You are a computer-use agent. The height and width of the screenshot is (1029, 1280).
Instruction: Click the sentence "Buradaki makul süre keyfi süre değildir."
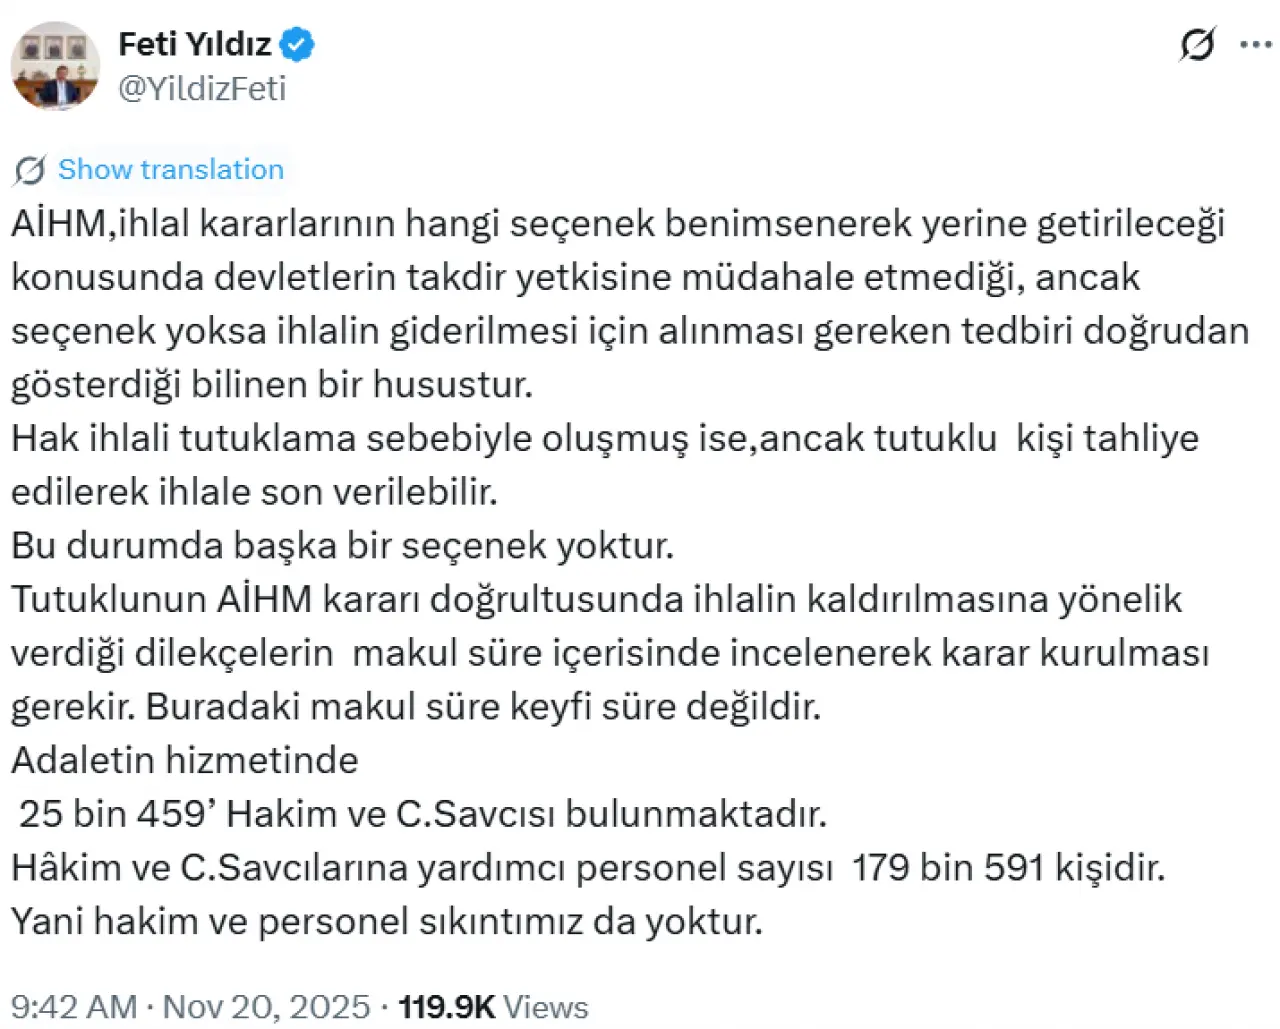(483, 706)
